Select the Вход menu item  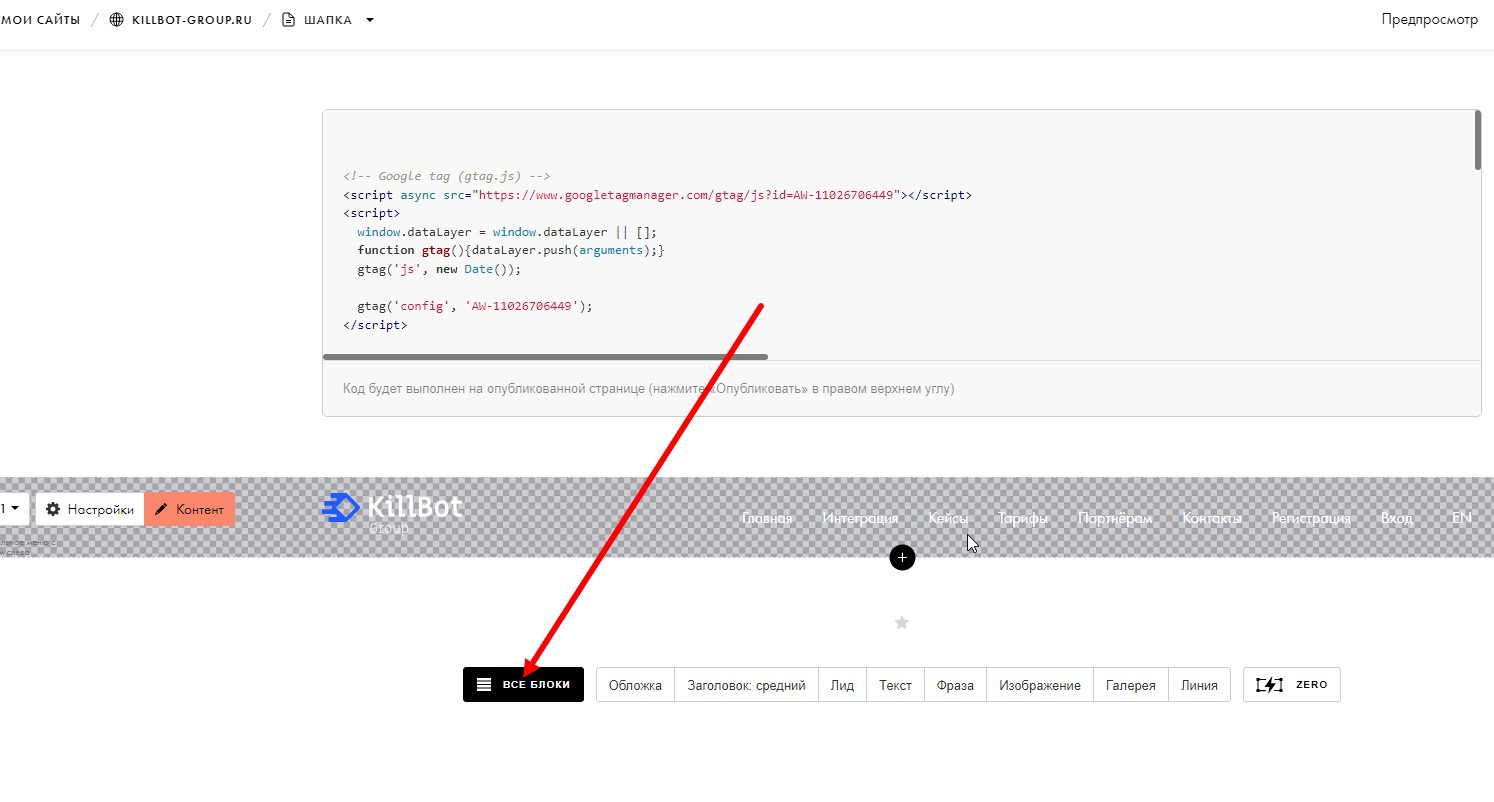[x=1397, y=518]
